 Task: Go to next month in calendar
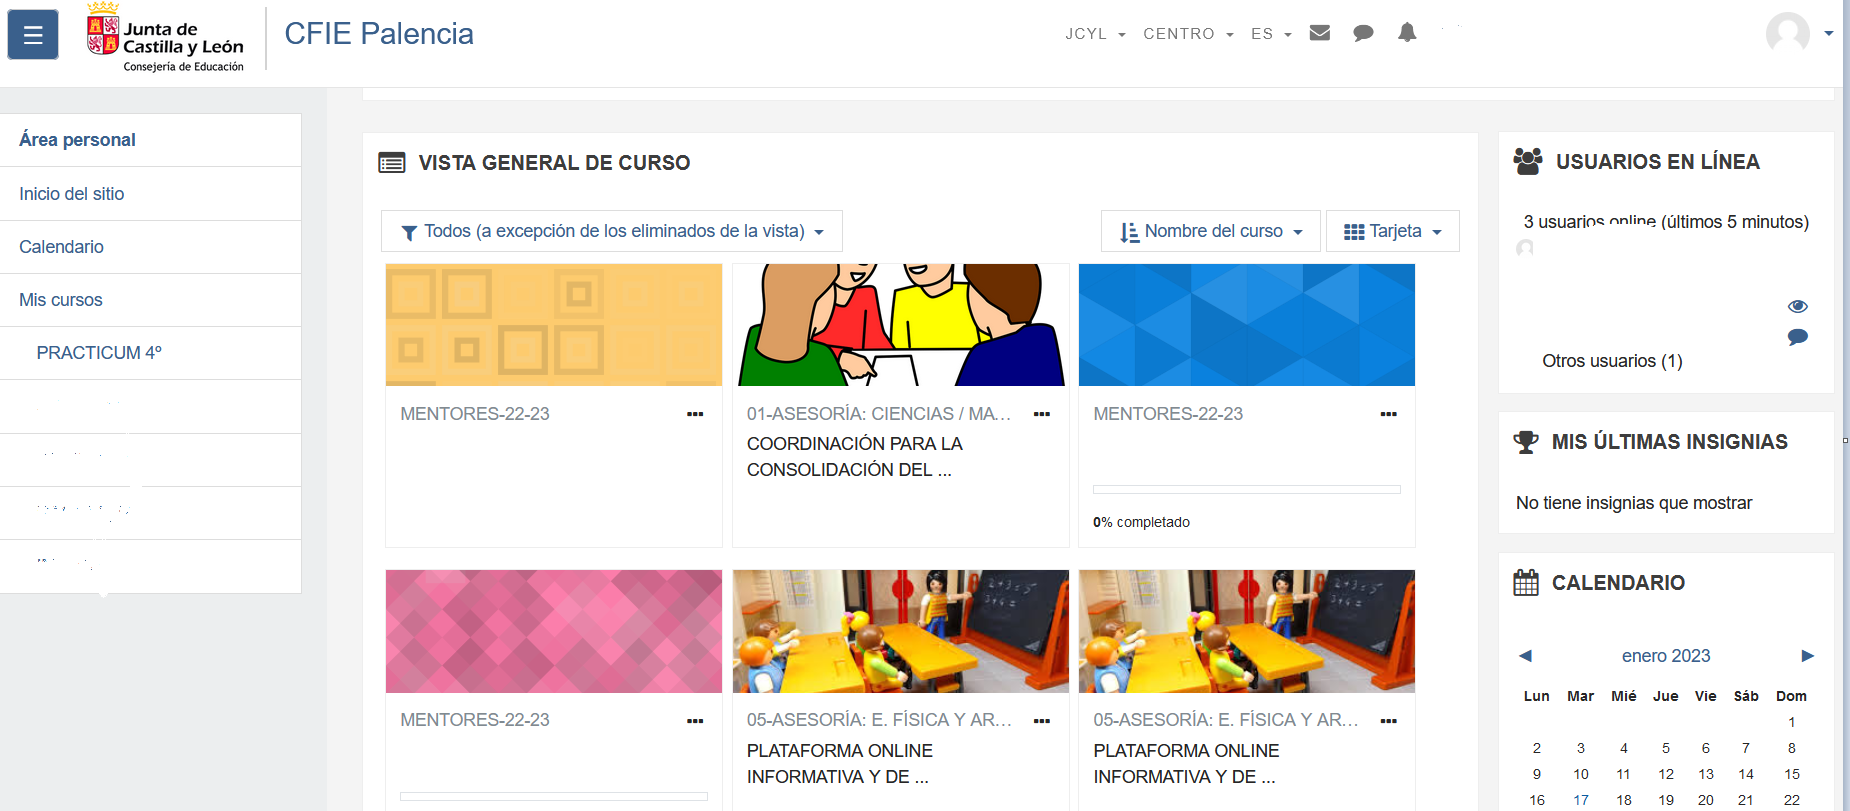point(1807,656)
